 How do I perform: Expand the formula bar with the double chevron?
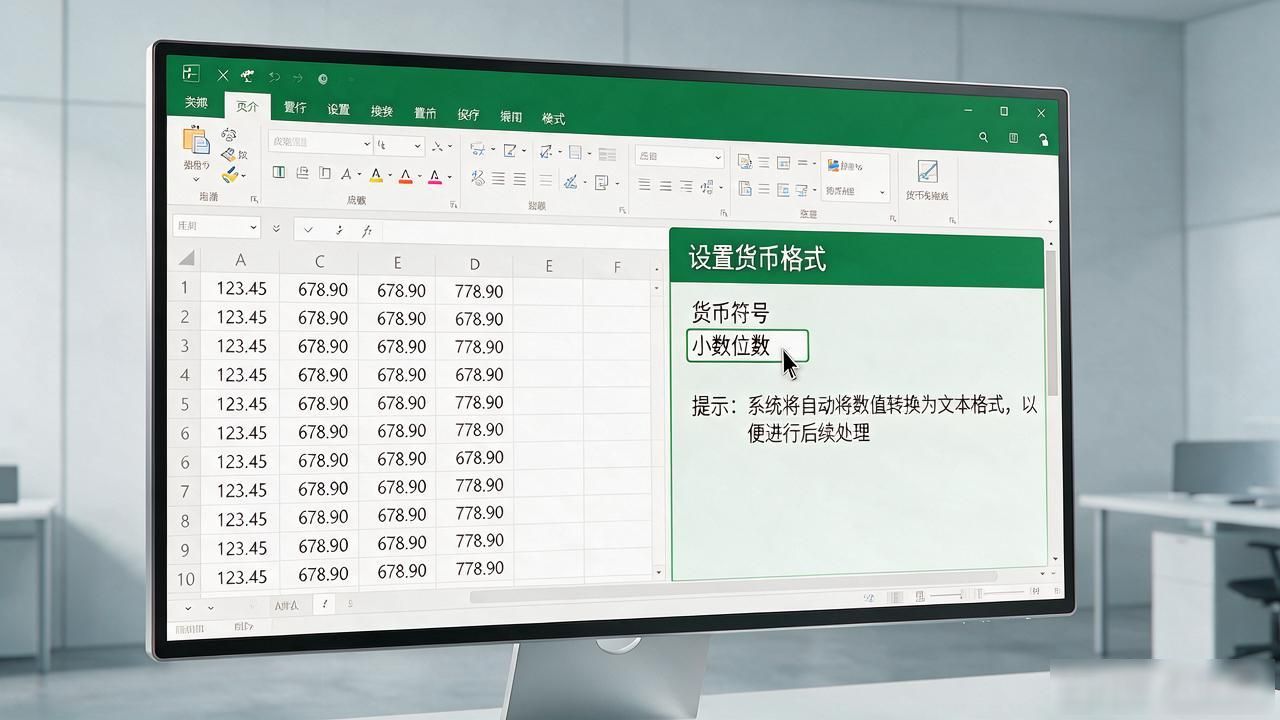(277, 229)
